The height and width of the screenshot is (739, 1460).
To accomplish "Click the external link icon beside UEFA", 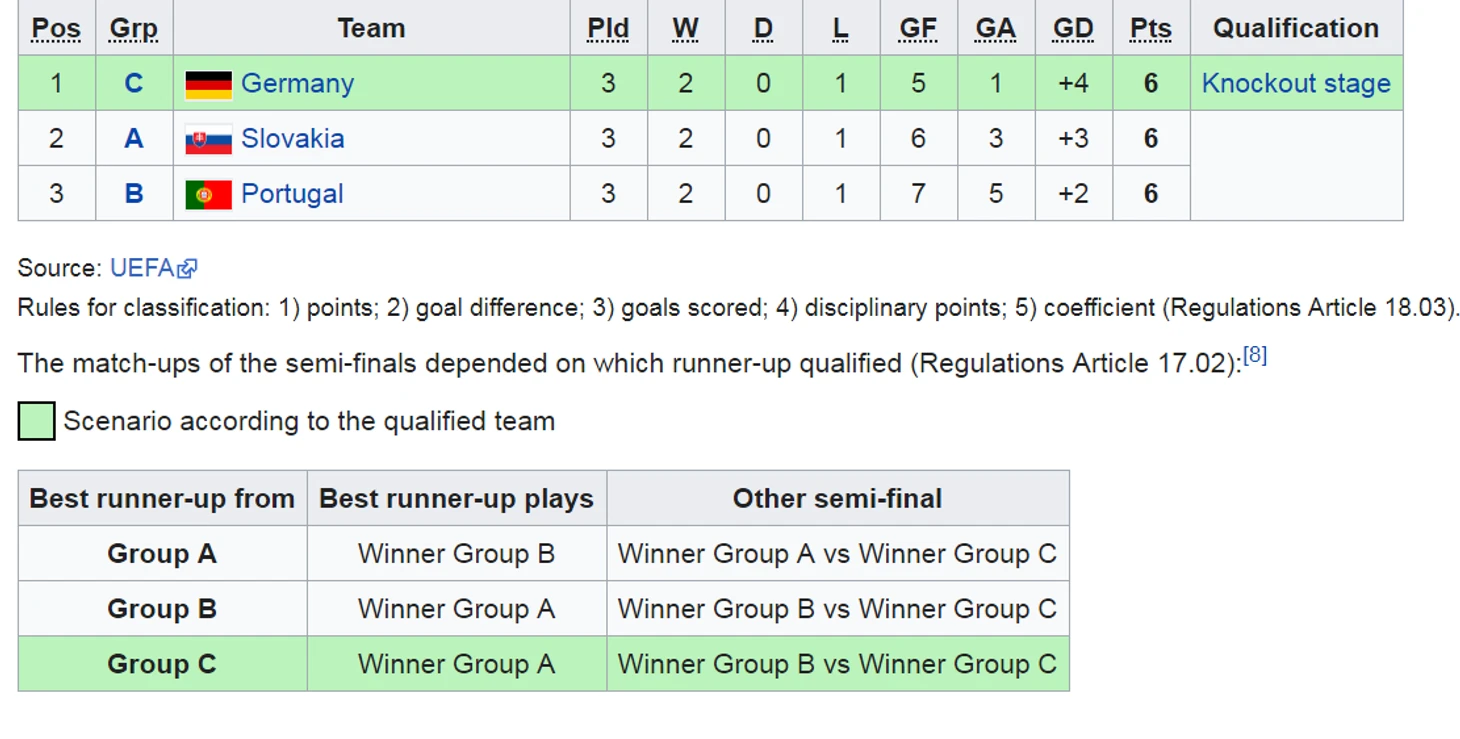I will [x=188, y=268].
